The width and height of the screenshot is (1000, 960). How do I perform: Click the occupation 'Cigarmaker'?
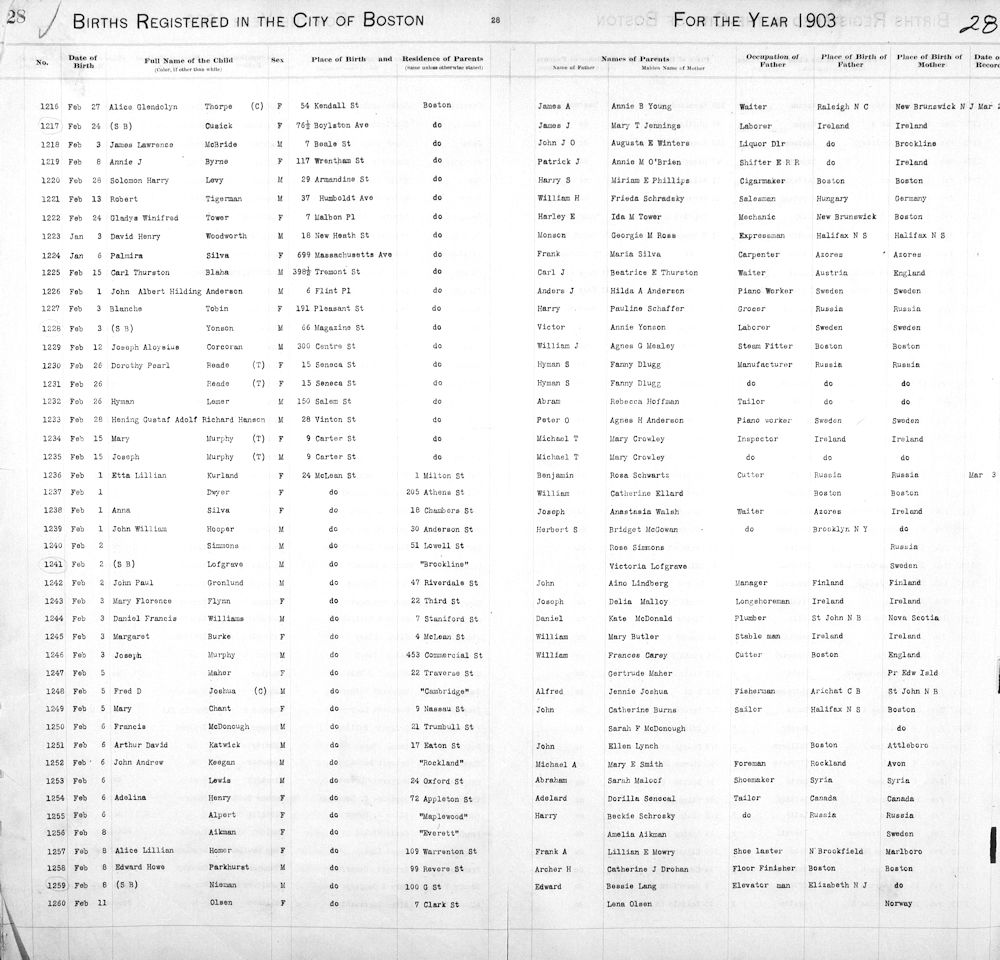(x=763, y=181)
